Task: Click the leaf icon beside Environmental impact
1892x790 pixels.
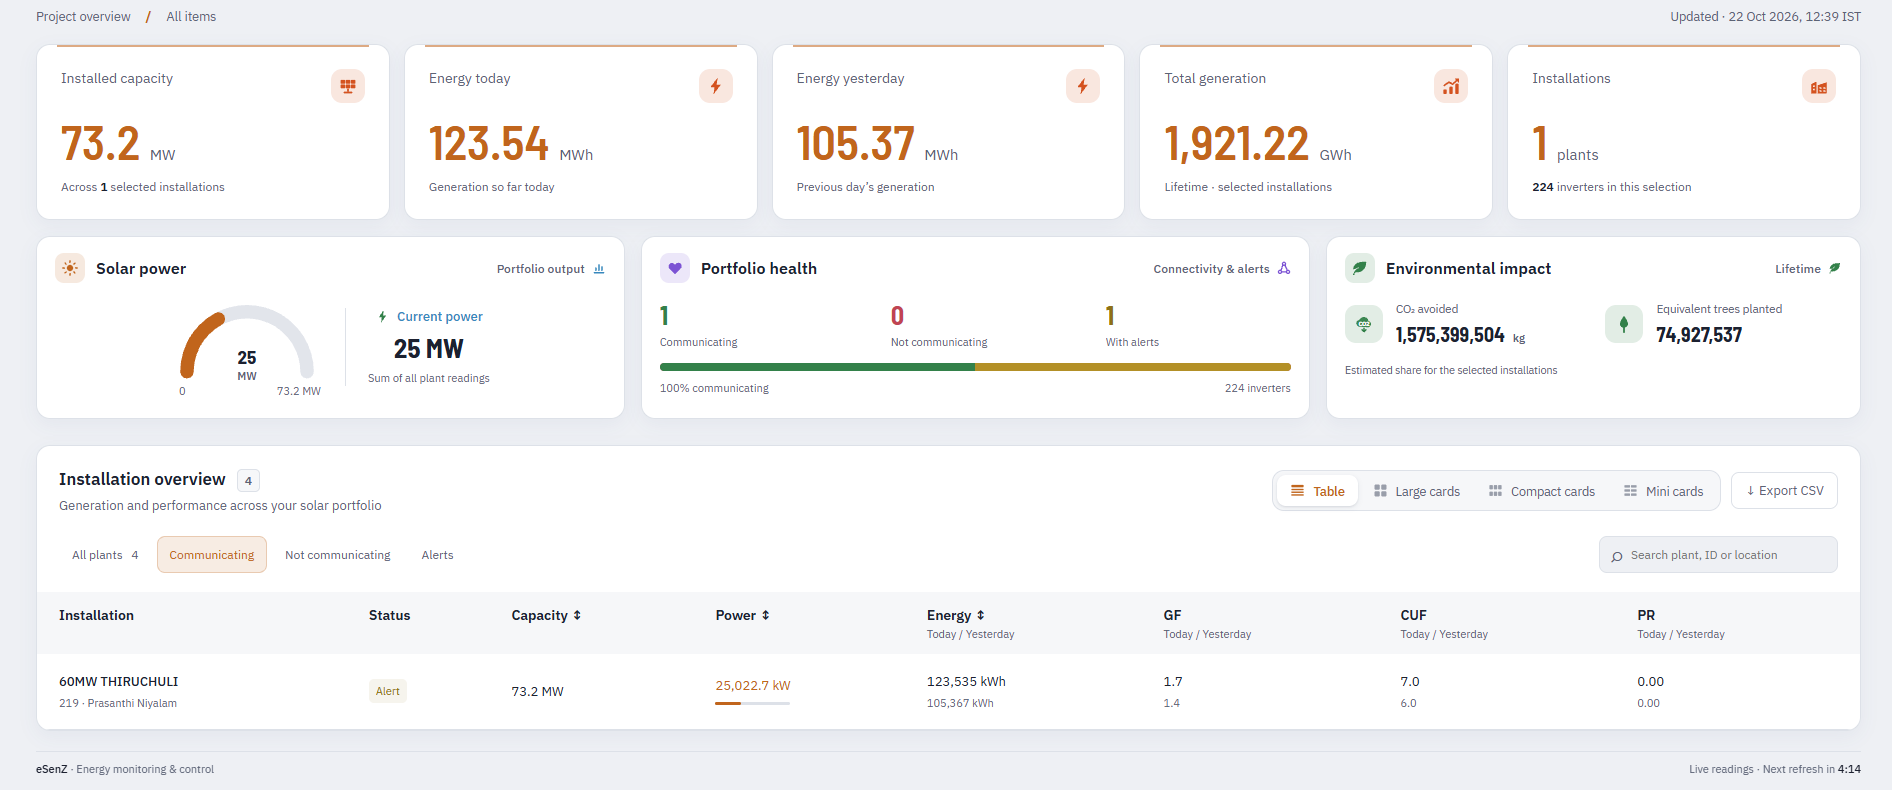Action: (1360, 268)
